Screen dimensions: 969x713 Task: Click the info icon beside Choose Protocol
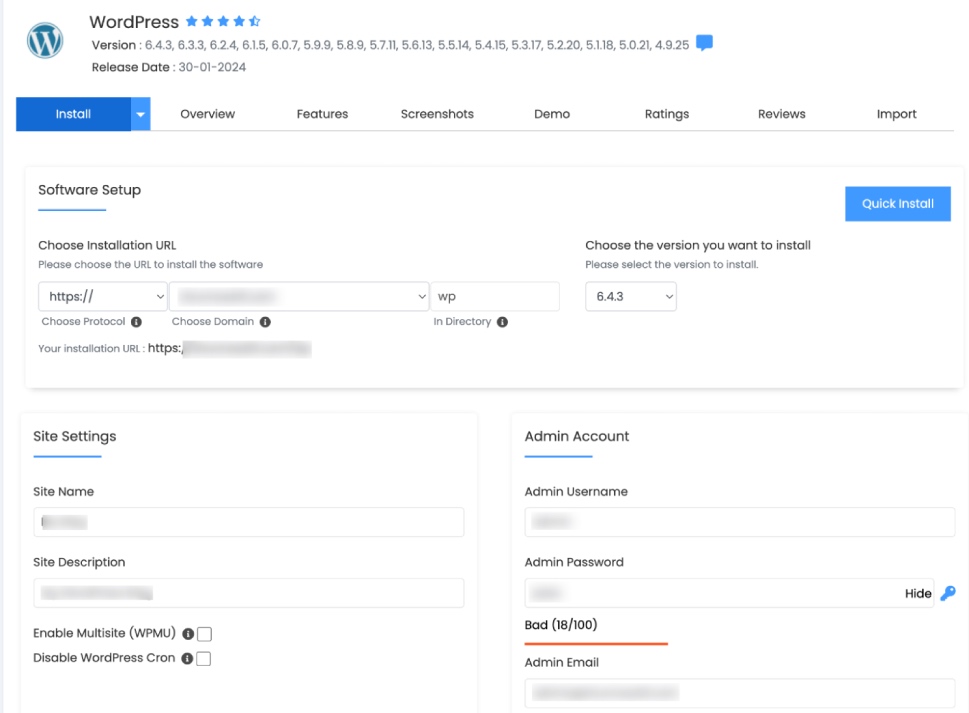click(136, 322)
